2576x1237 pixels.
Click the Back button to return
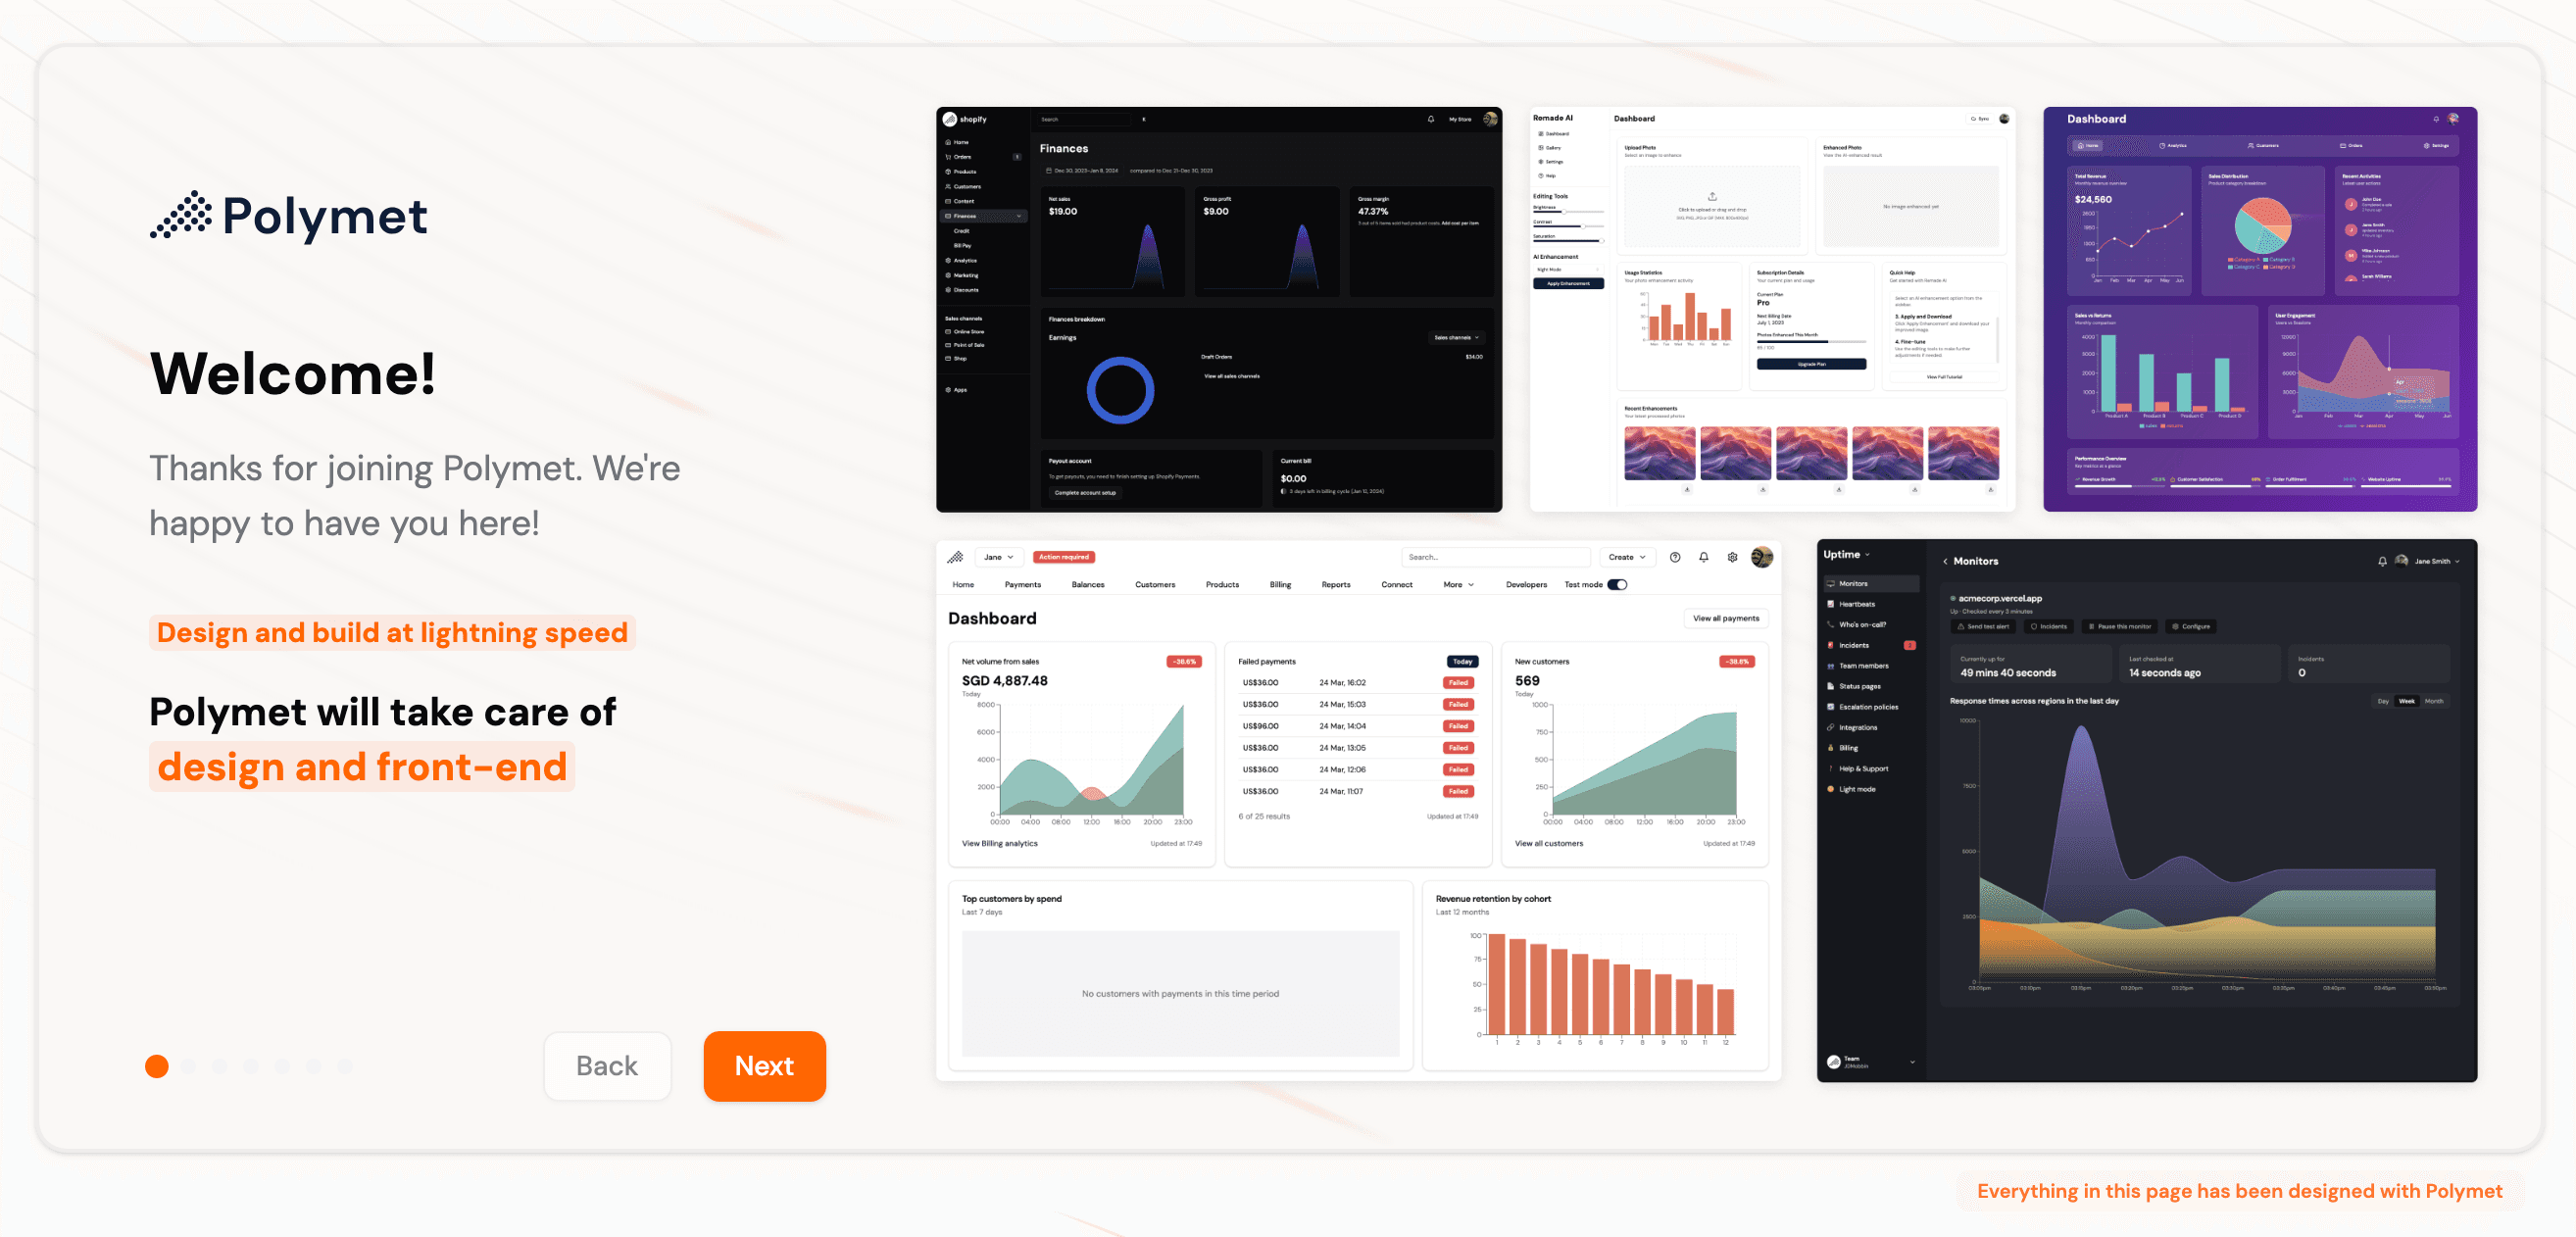click(608, 1064)
